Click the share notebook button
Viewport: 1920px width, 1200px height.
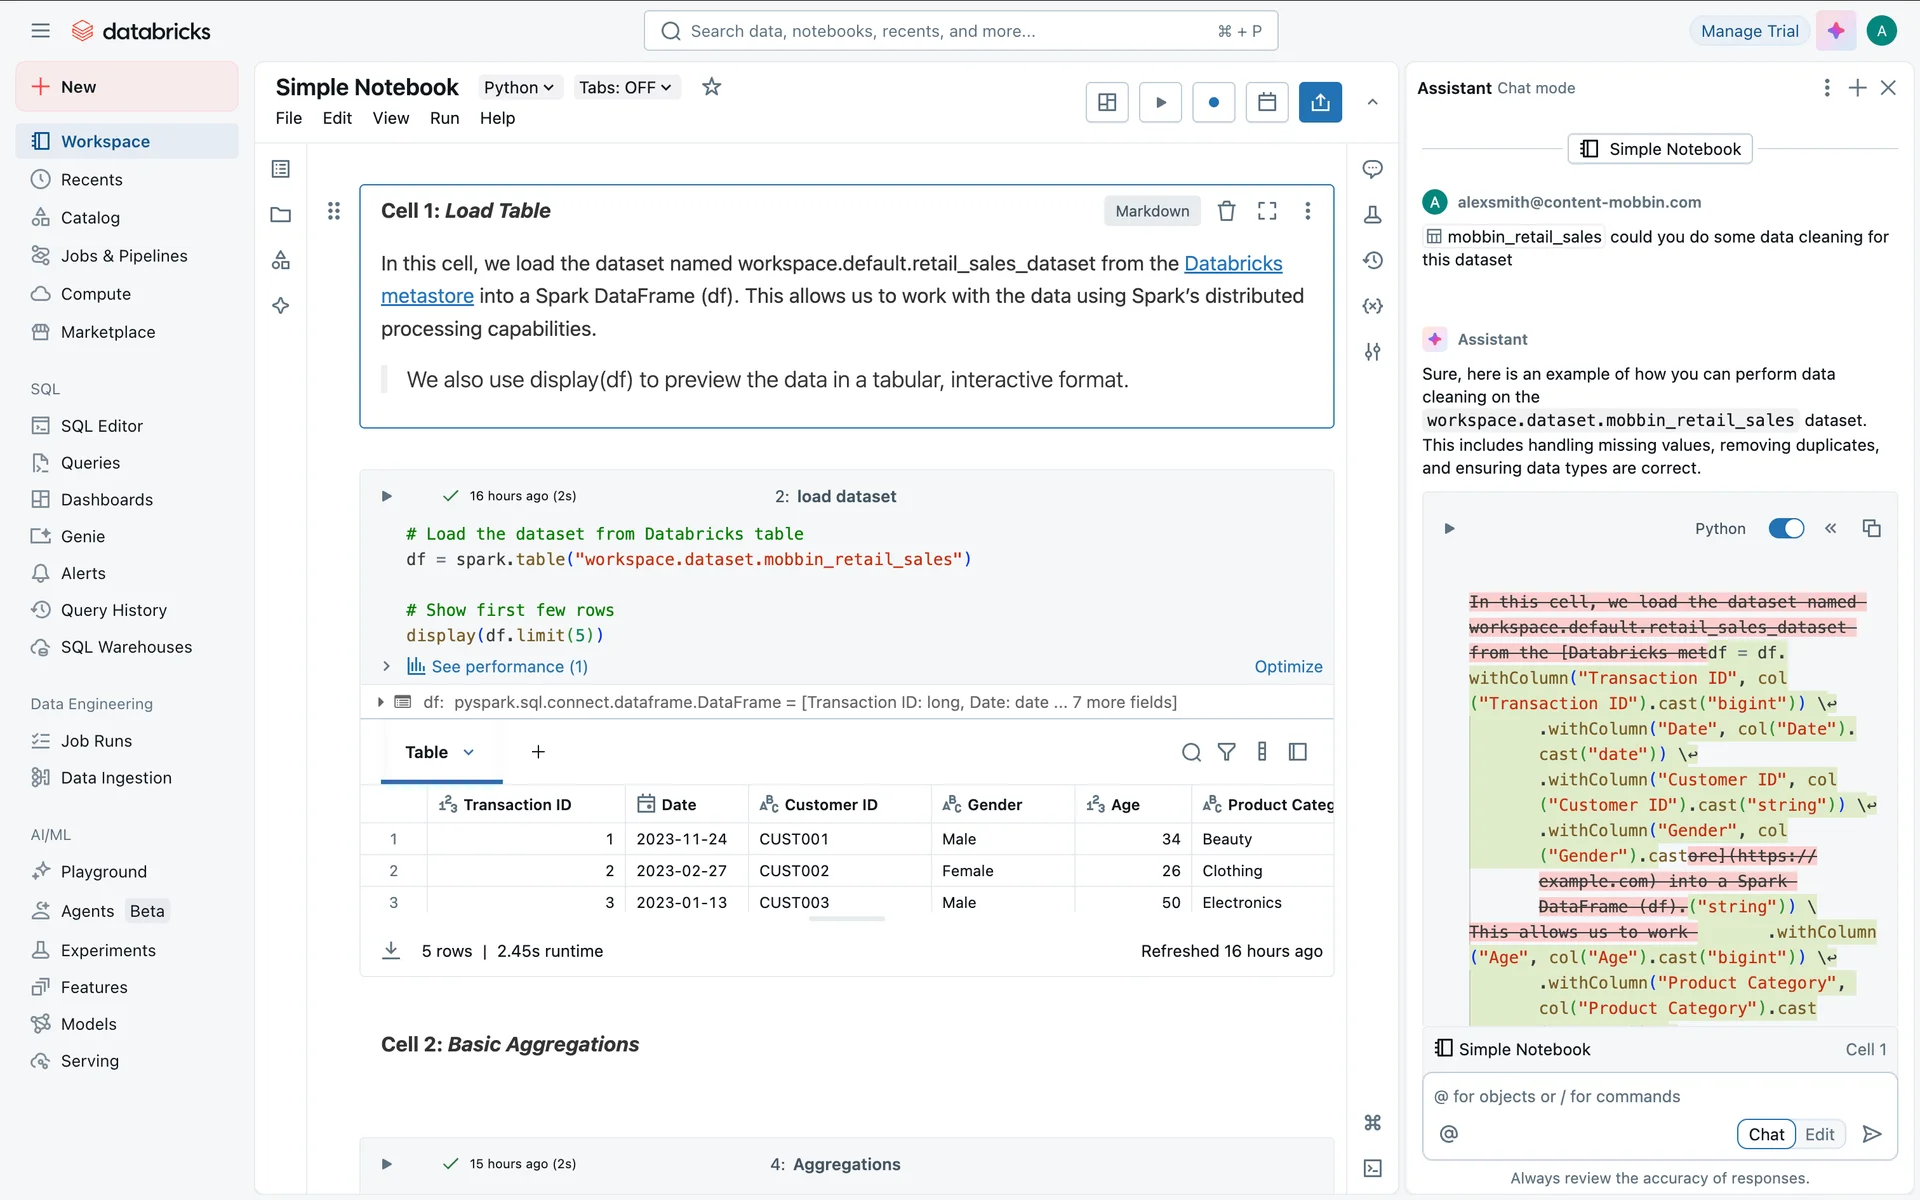tap(1320, 102)
